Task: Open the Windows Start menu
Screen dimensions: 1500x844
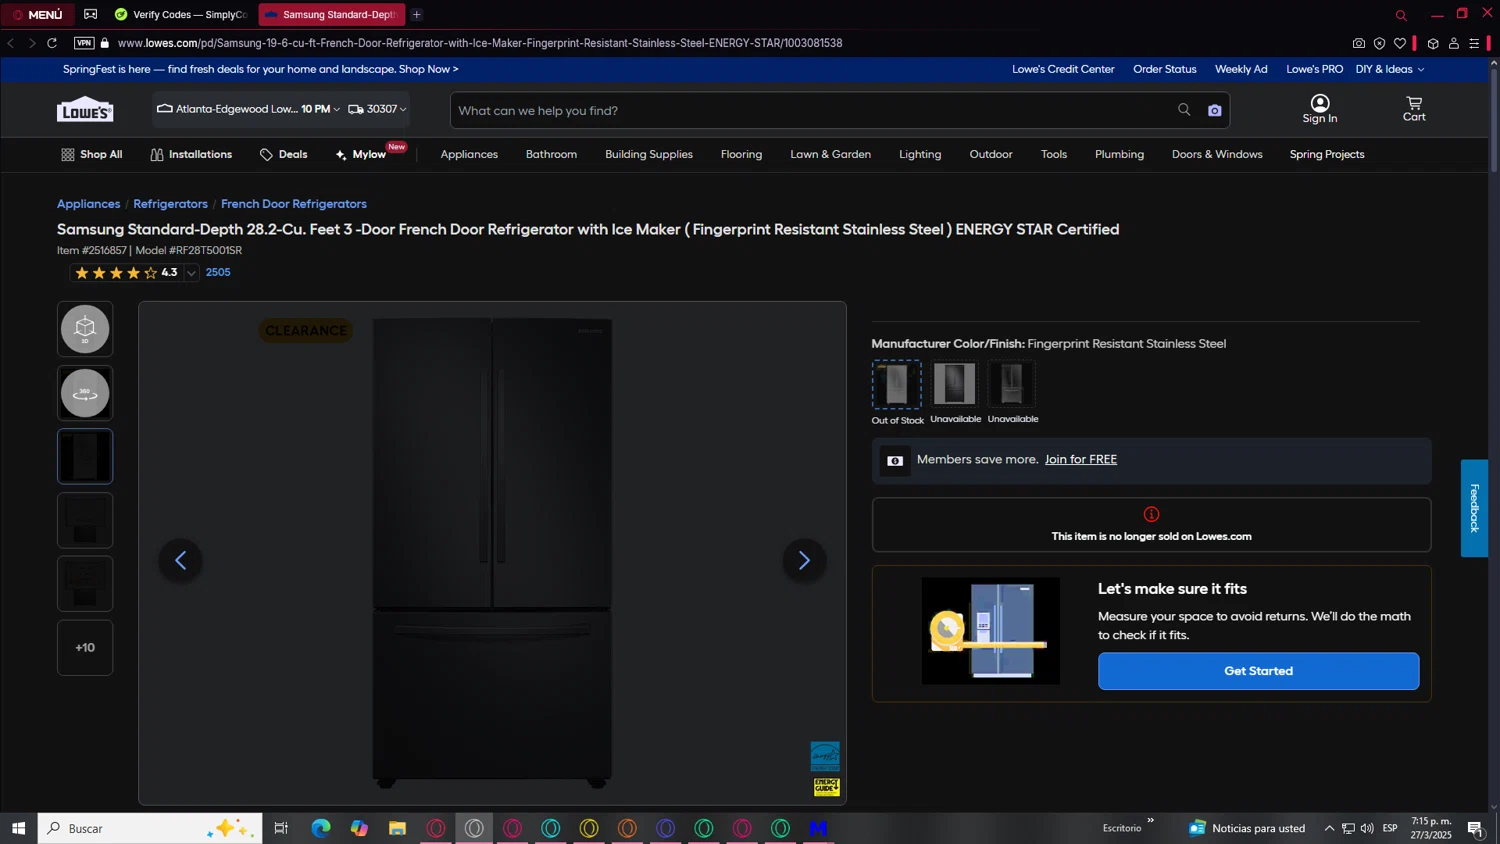Action: point(18,828)
